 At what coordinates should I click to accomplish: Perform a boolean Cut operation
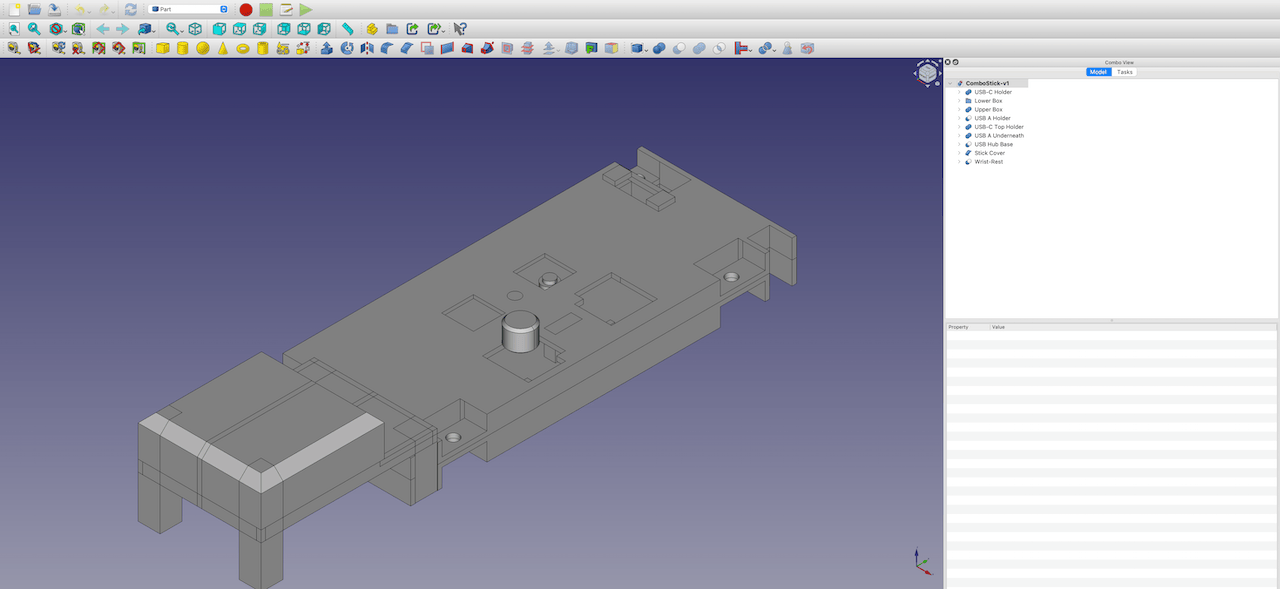click(x=680, y=47)
